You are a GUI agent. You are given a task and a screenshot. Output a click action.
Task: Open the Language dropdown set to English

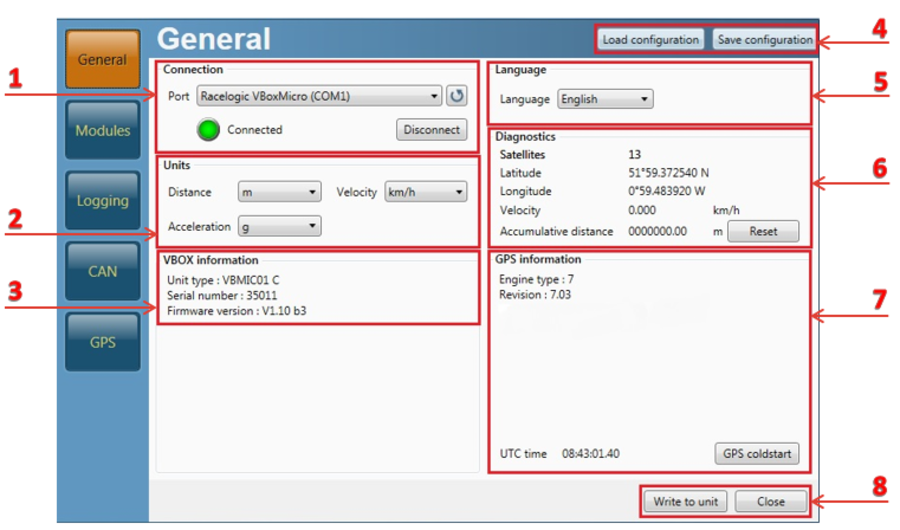(605, 99)
